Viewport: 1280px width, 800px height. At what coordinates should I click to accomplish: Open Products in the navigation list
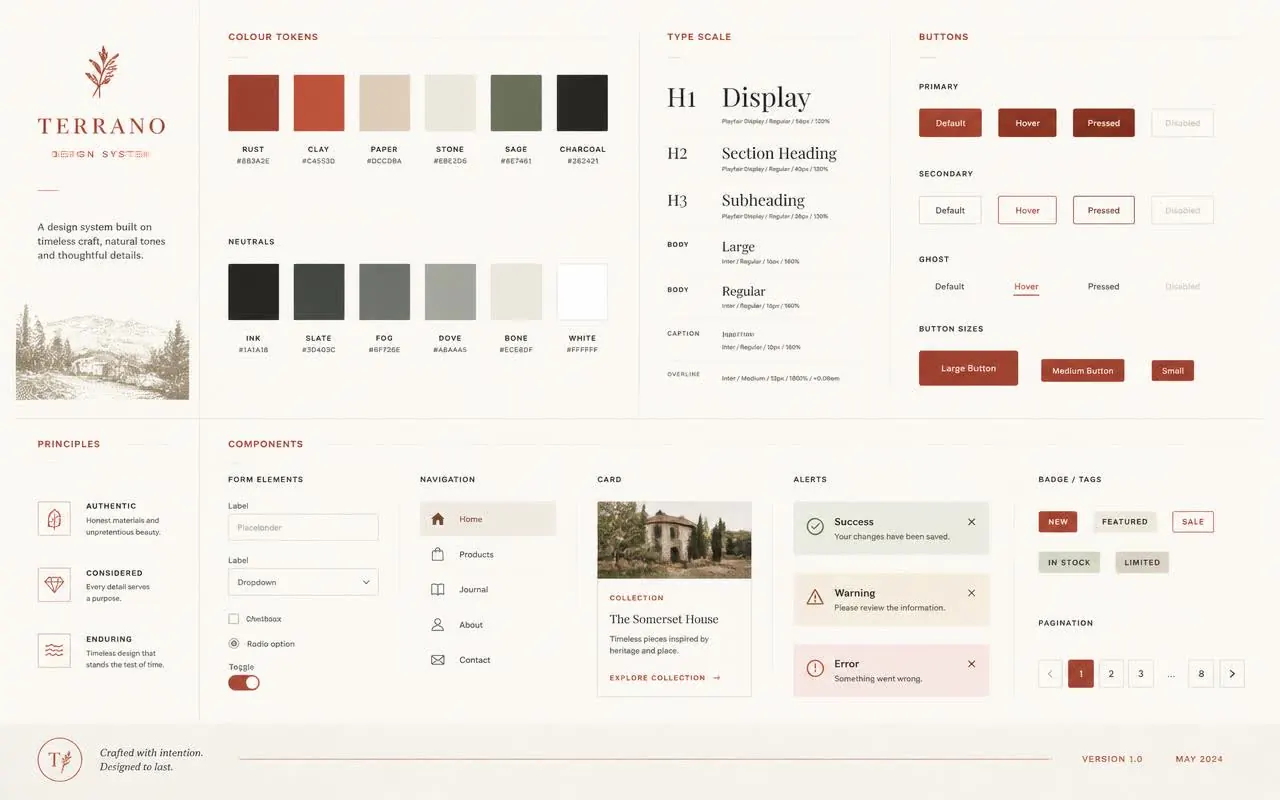[488, 554]
